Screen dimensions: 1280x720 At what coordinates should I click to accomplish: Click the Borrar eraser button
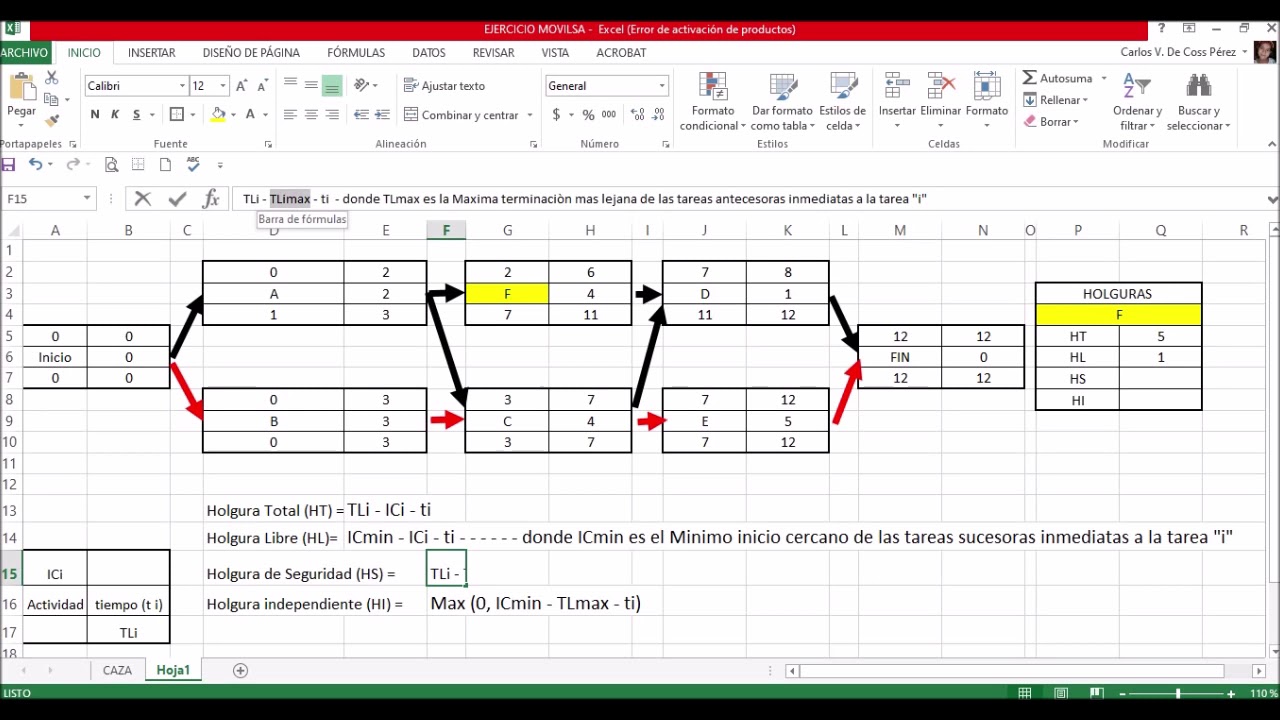pos(1051,122)
